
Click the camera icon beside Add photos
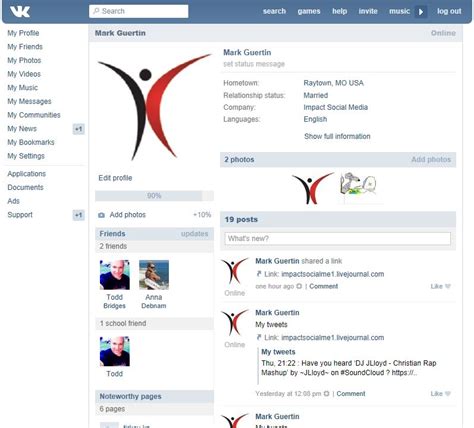(x=101, y=215)
